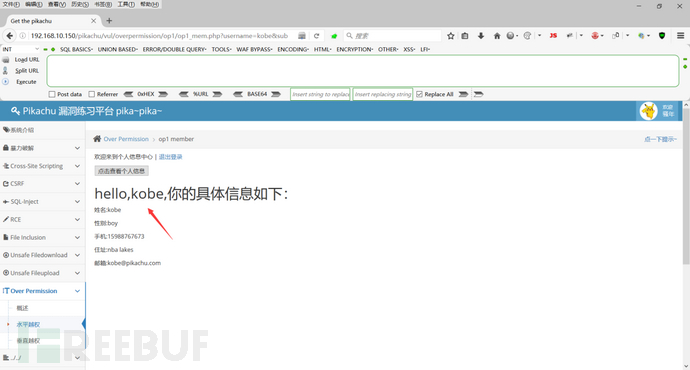Click the 0xHEX encode right arrow
Screen dimensions: 690x370
click(163, 94)
